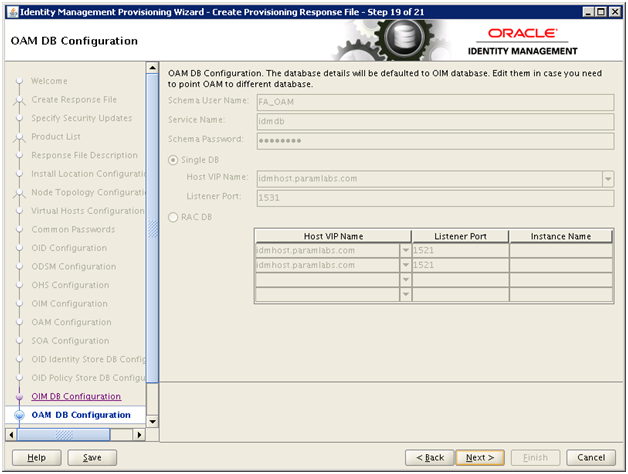Viewport: 628px width, 474px height.
Task: Cancel the provisioning wizard
Action: point(591,457)
